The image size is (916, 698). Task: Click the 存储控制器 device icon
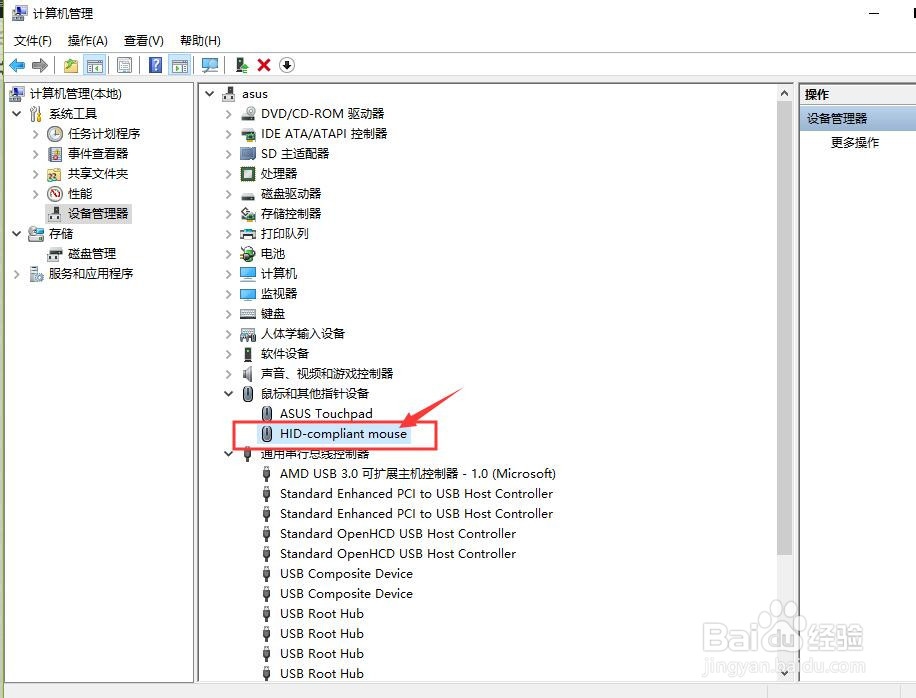tap(248, 214)
